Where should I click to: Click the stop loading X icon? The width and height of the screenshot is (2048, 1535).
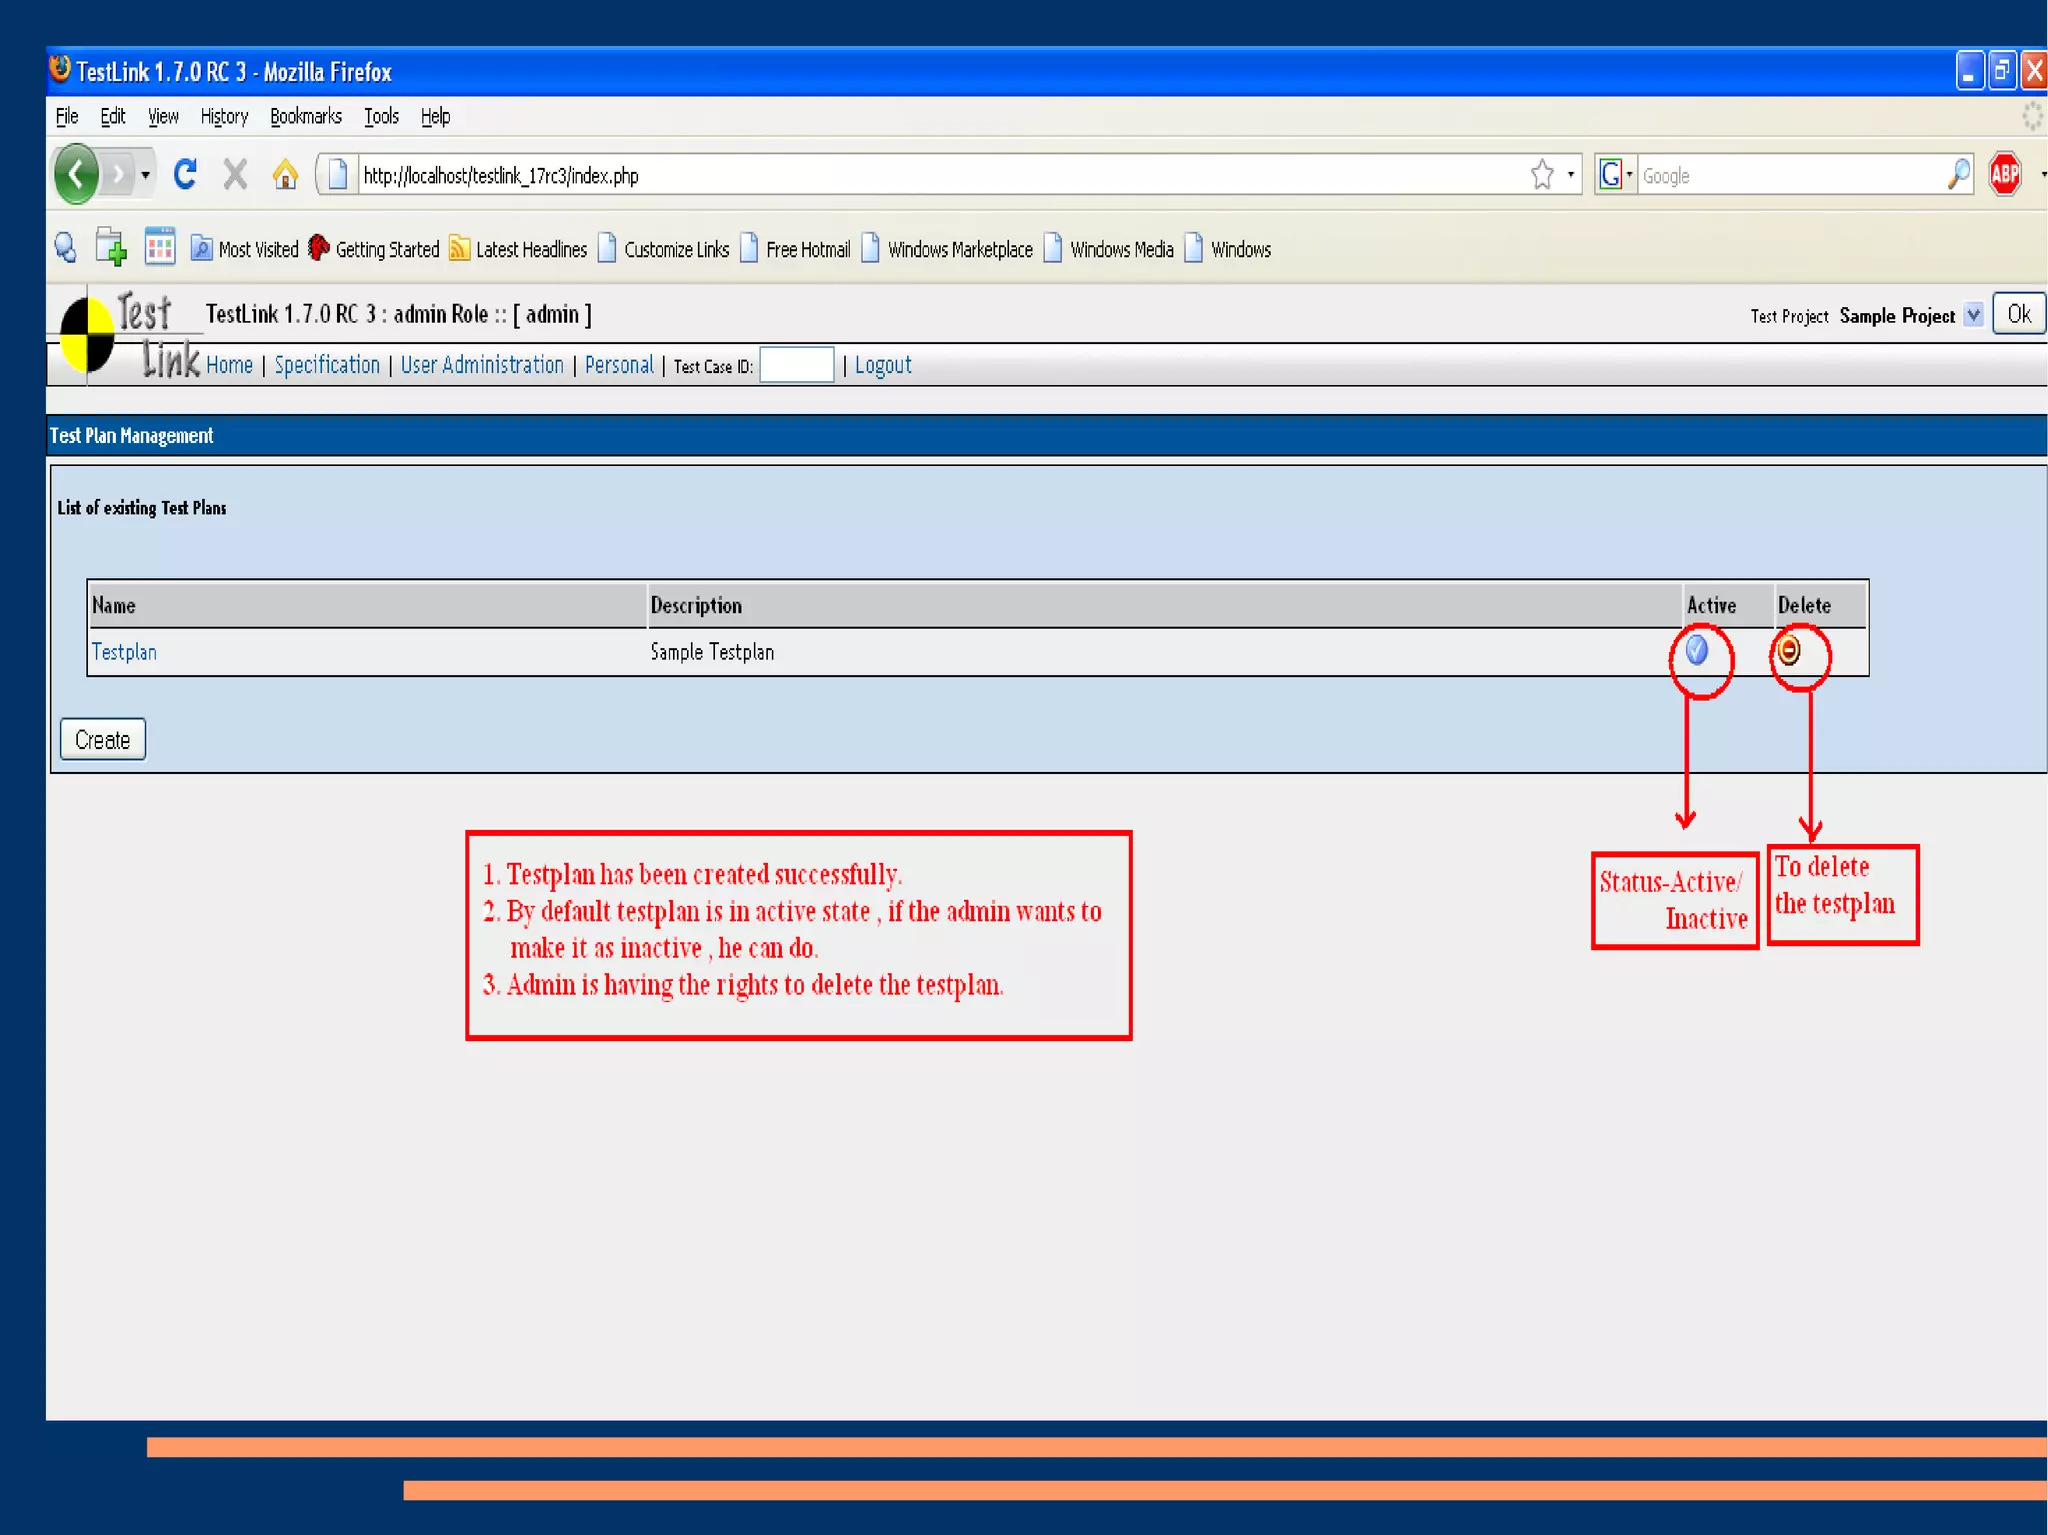coord(235,175)
